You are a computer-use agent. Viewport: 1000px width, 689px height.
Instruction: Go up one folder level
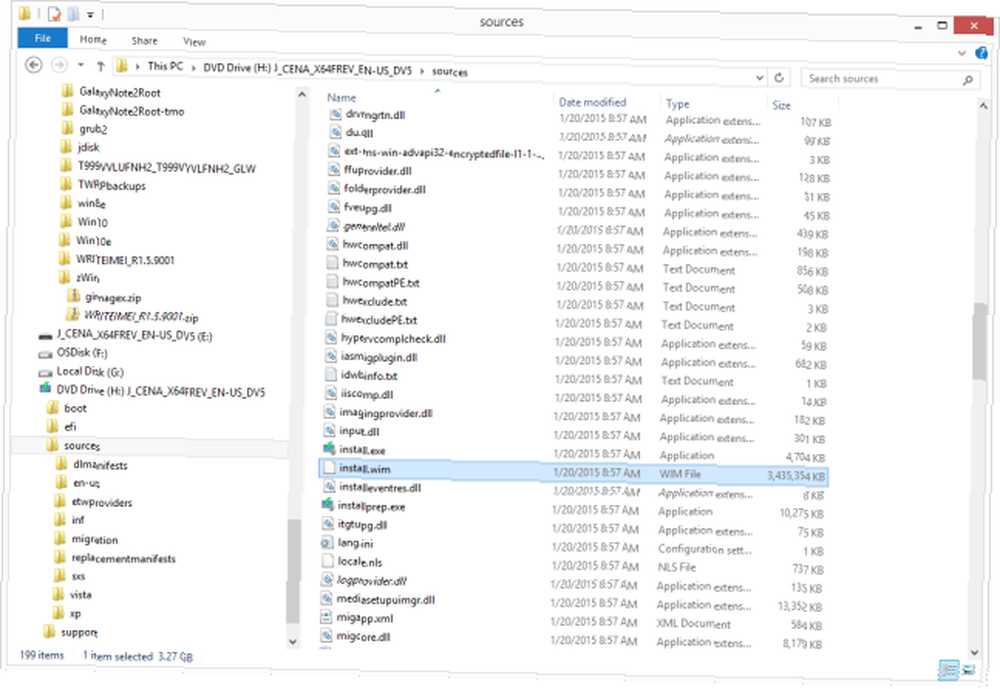pos(100,66)
